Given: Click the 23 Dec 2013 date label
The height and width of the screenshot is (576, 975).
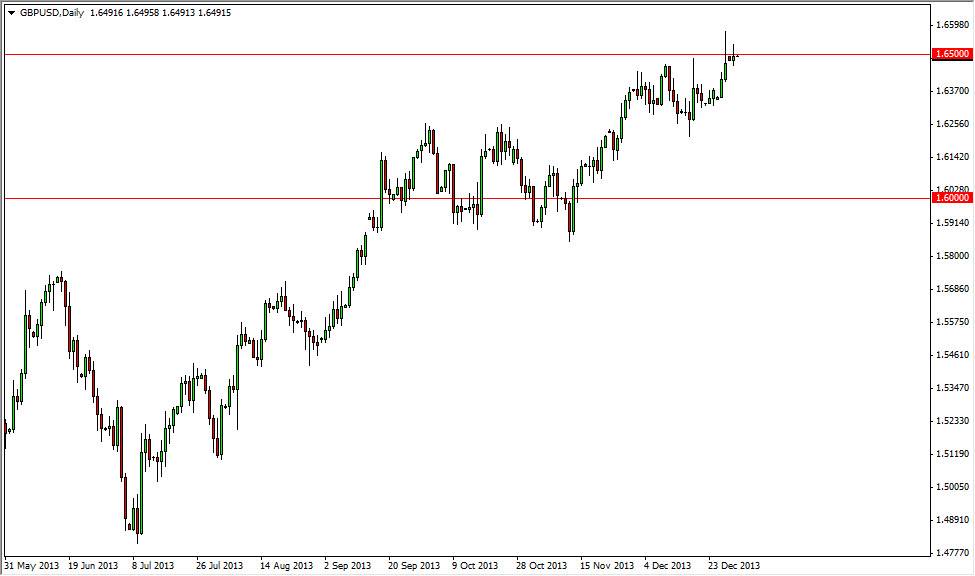Looking at the screenshot, I should pyautogui.click(x=734, y=565).
